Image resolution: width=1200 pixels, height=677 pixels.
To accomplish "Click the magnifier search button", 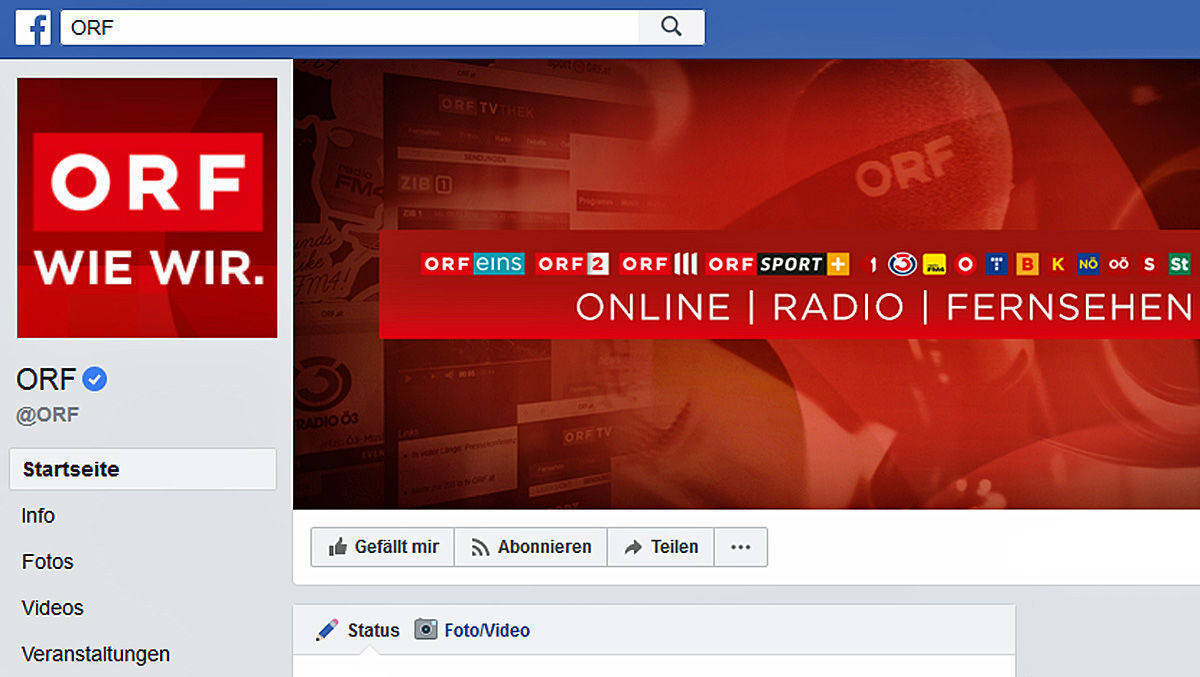I will (x=671, y=28).
